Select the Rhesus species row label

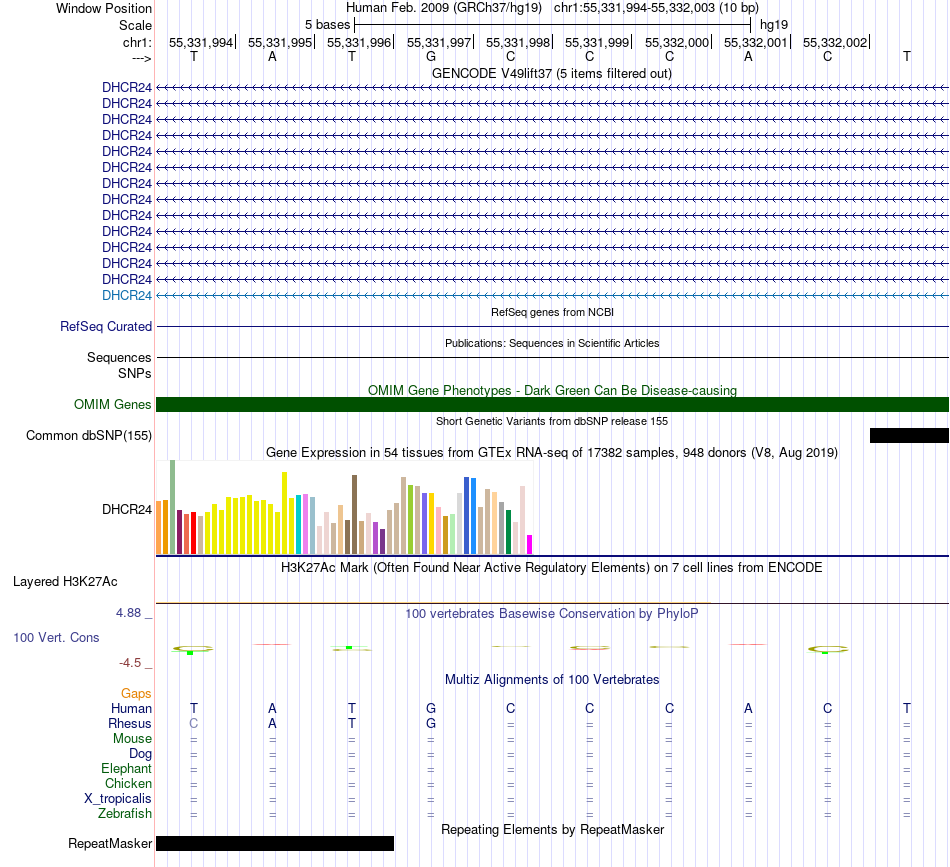click(x=130, y=723)
